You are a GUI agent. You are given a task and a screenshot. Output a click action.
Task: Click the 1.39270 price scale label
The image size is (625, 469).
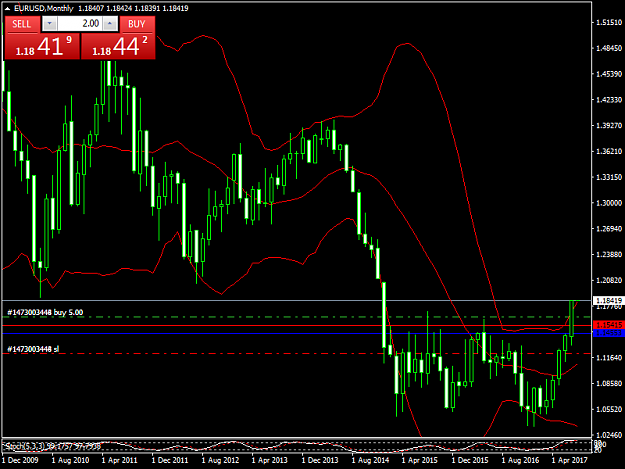(x=609, y=126)
